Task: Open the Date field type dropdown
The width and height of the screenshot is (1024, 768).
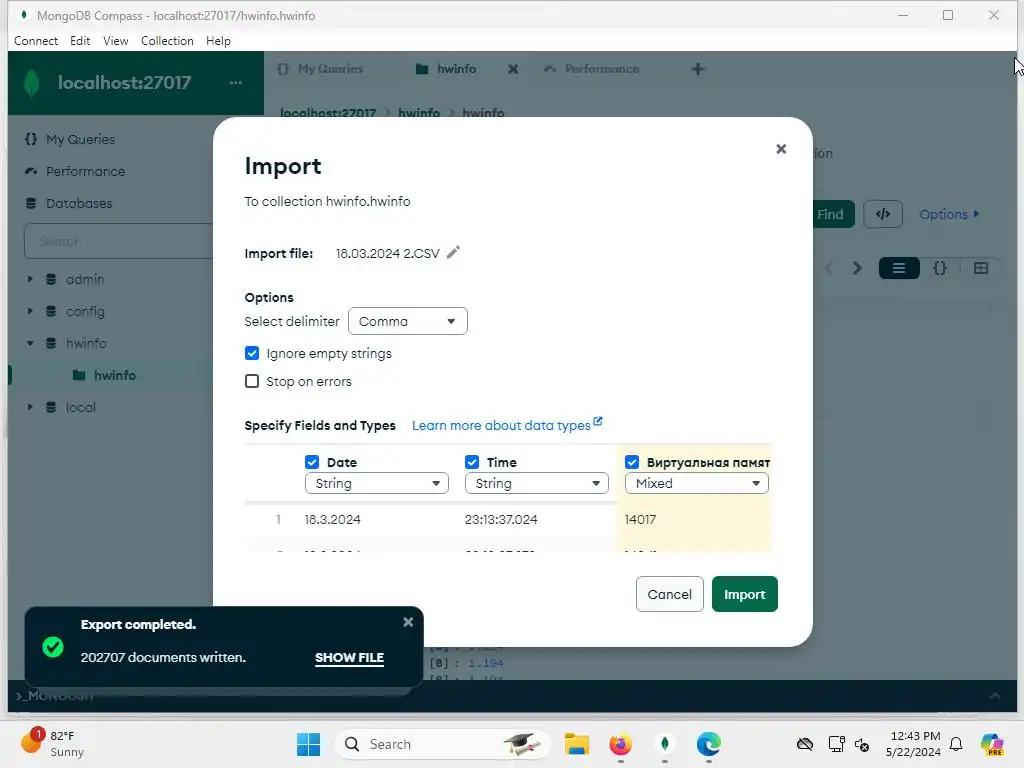Action: coord(377,483)
